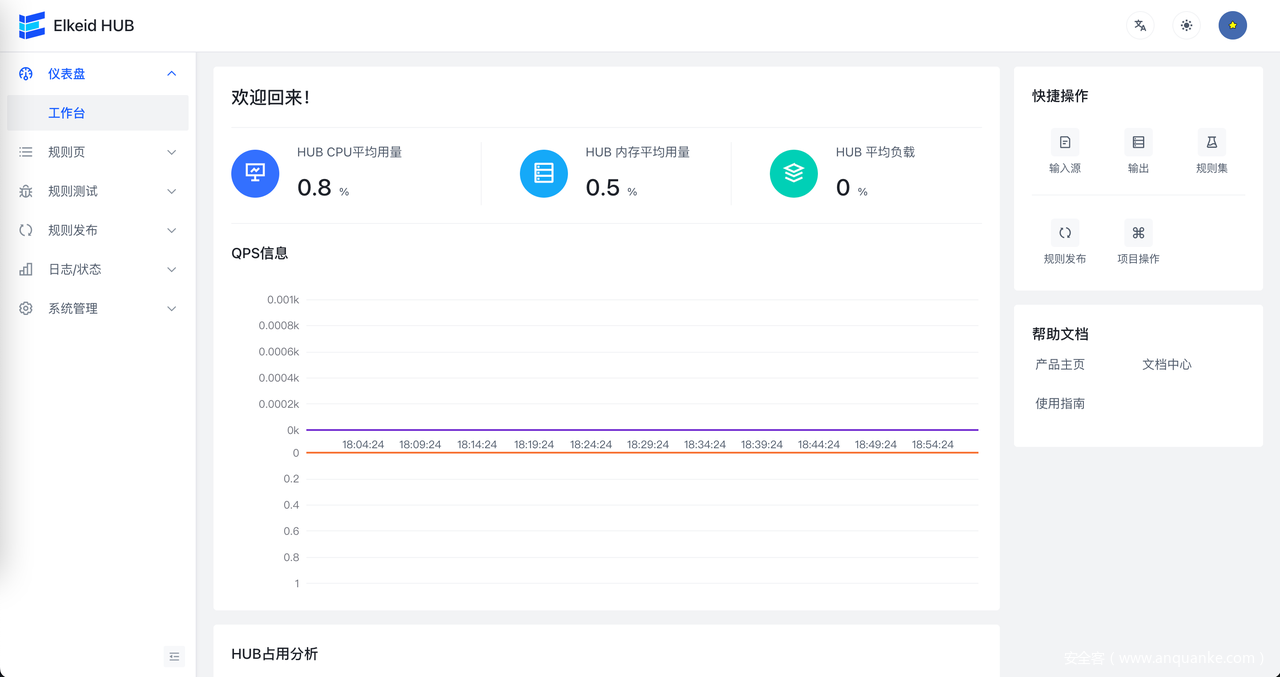Expand the 规则测试 sidebar menu
The height and width of the screenshot is (677, 1280).
pos(98,191)
